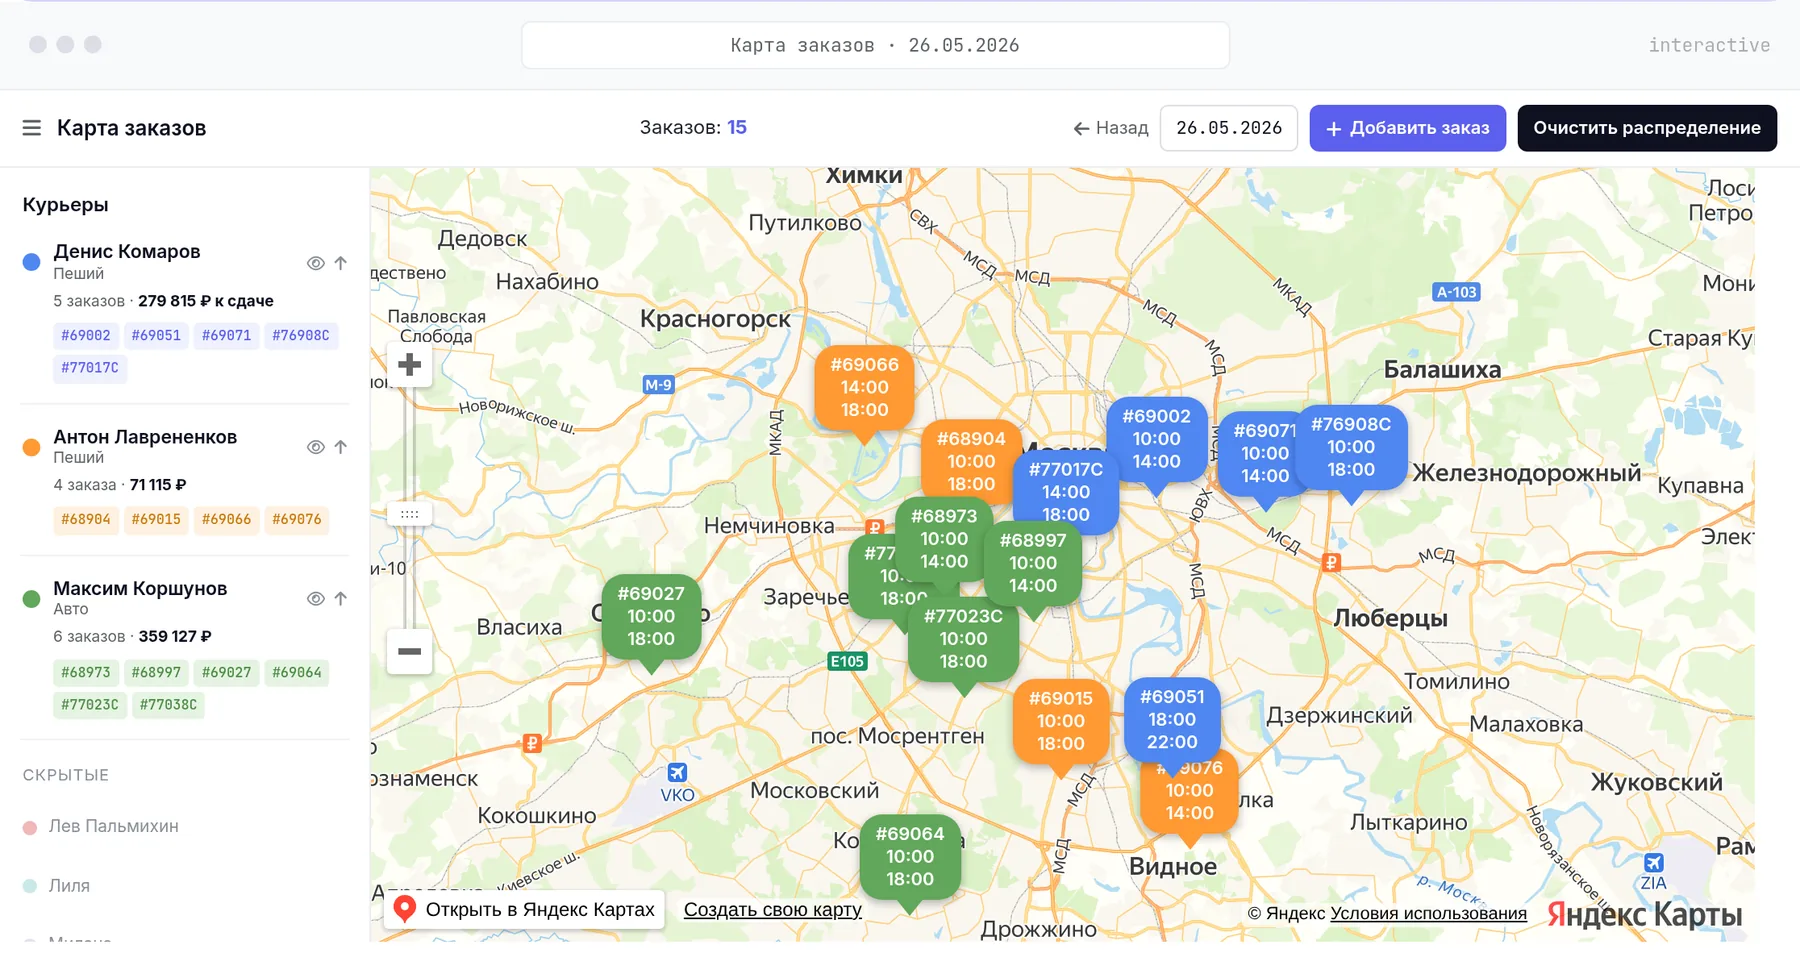
Task: Click map marker #69066 near Красногорск
Action: (865, 388)
